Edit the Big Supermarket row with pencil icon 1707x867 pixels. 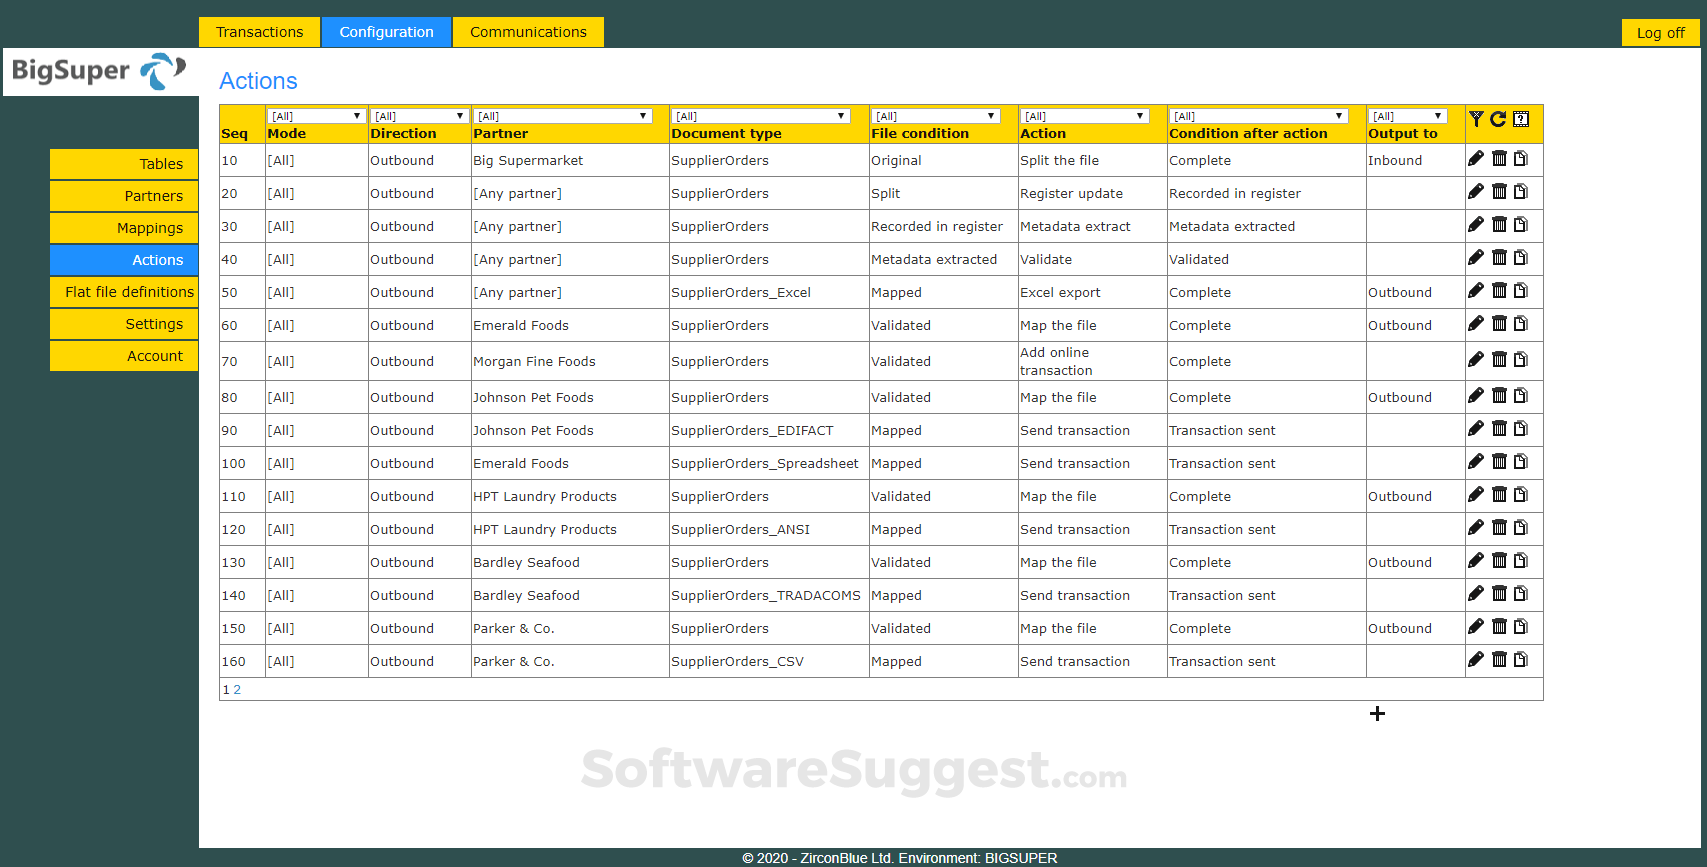(x=1476, y=158)
